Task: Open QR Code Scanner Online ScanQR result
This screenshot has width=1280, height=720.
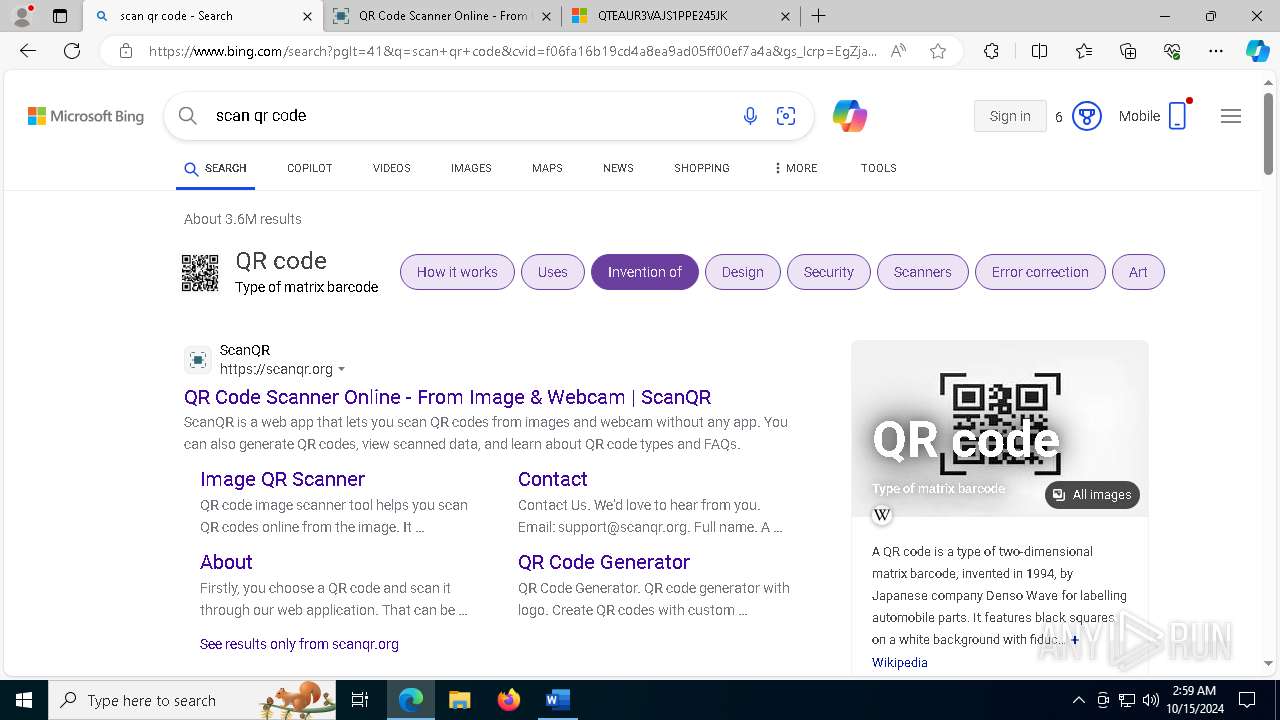Action: (447, 397)
